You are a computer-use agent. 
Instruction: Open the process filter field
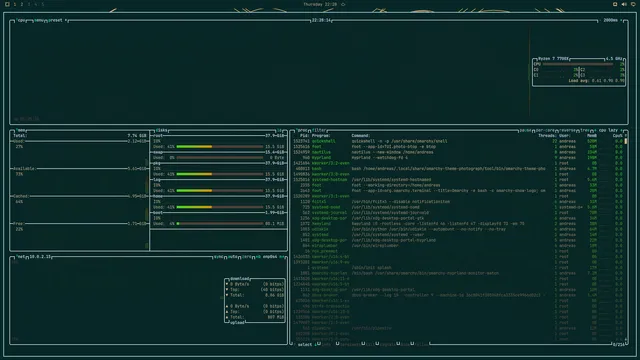pos(319,130)
